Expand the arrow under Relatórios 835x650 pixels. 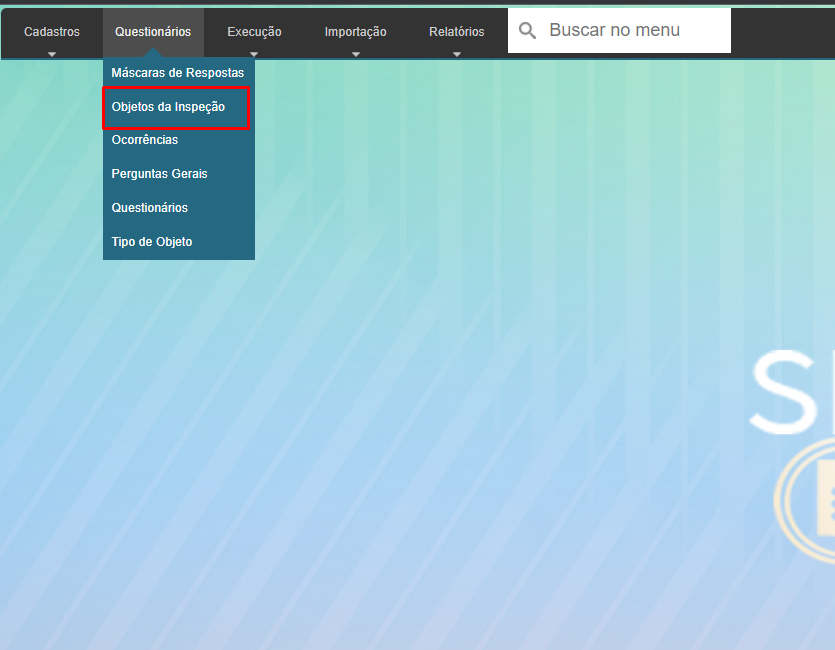pos(457,54)
